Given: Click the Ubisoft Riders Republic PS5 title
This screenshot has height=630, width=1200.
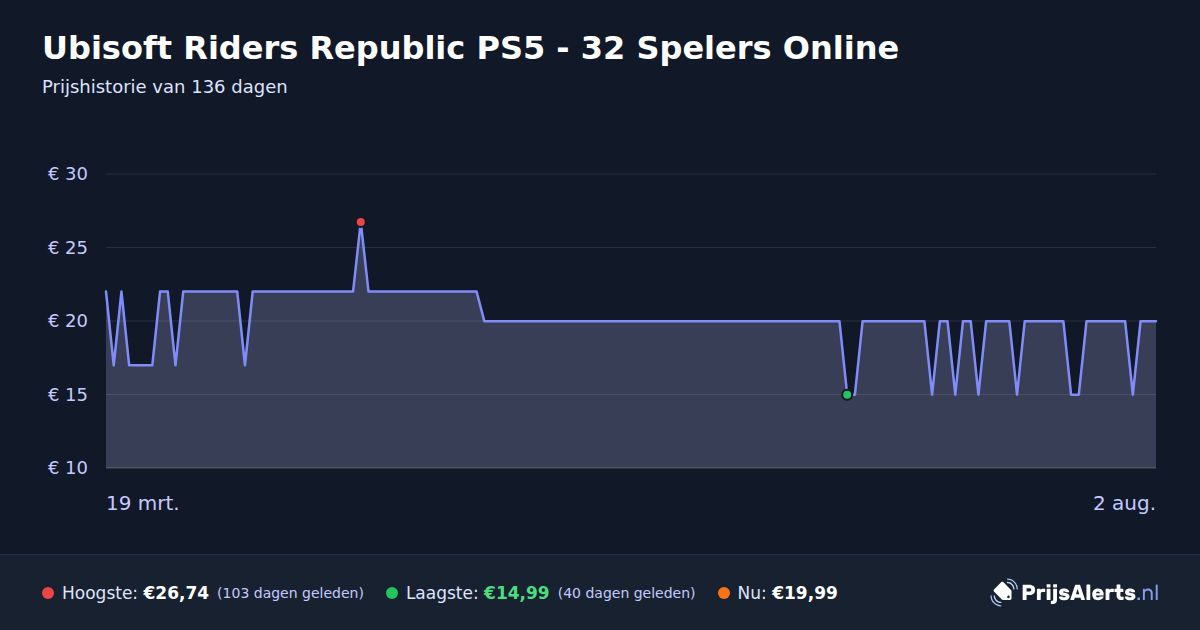Looking at the screenshot, I should [470, 48].
